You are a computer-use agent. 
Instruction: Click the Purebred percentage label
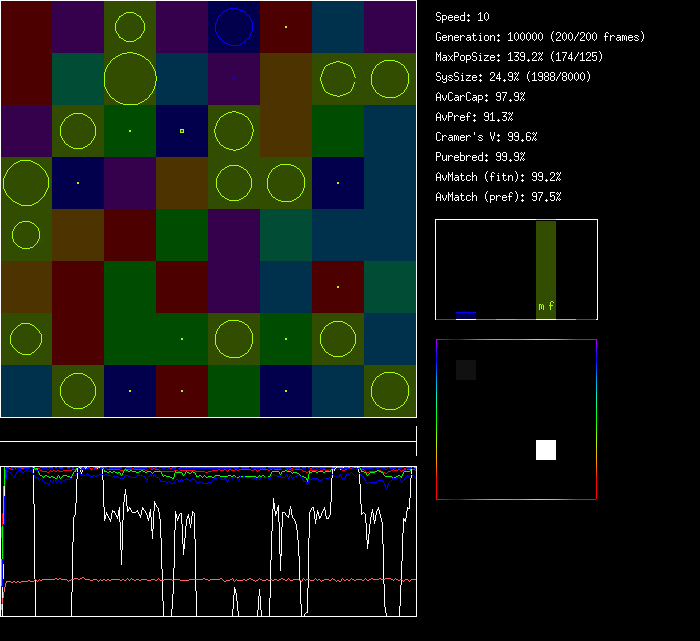point(480,157)
